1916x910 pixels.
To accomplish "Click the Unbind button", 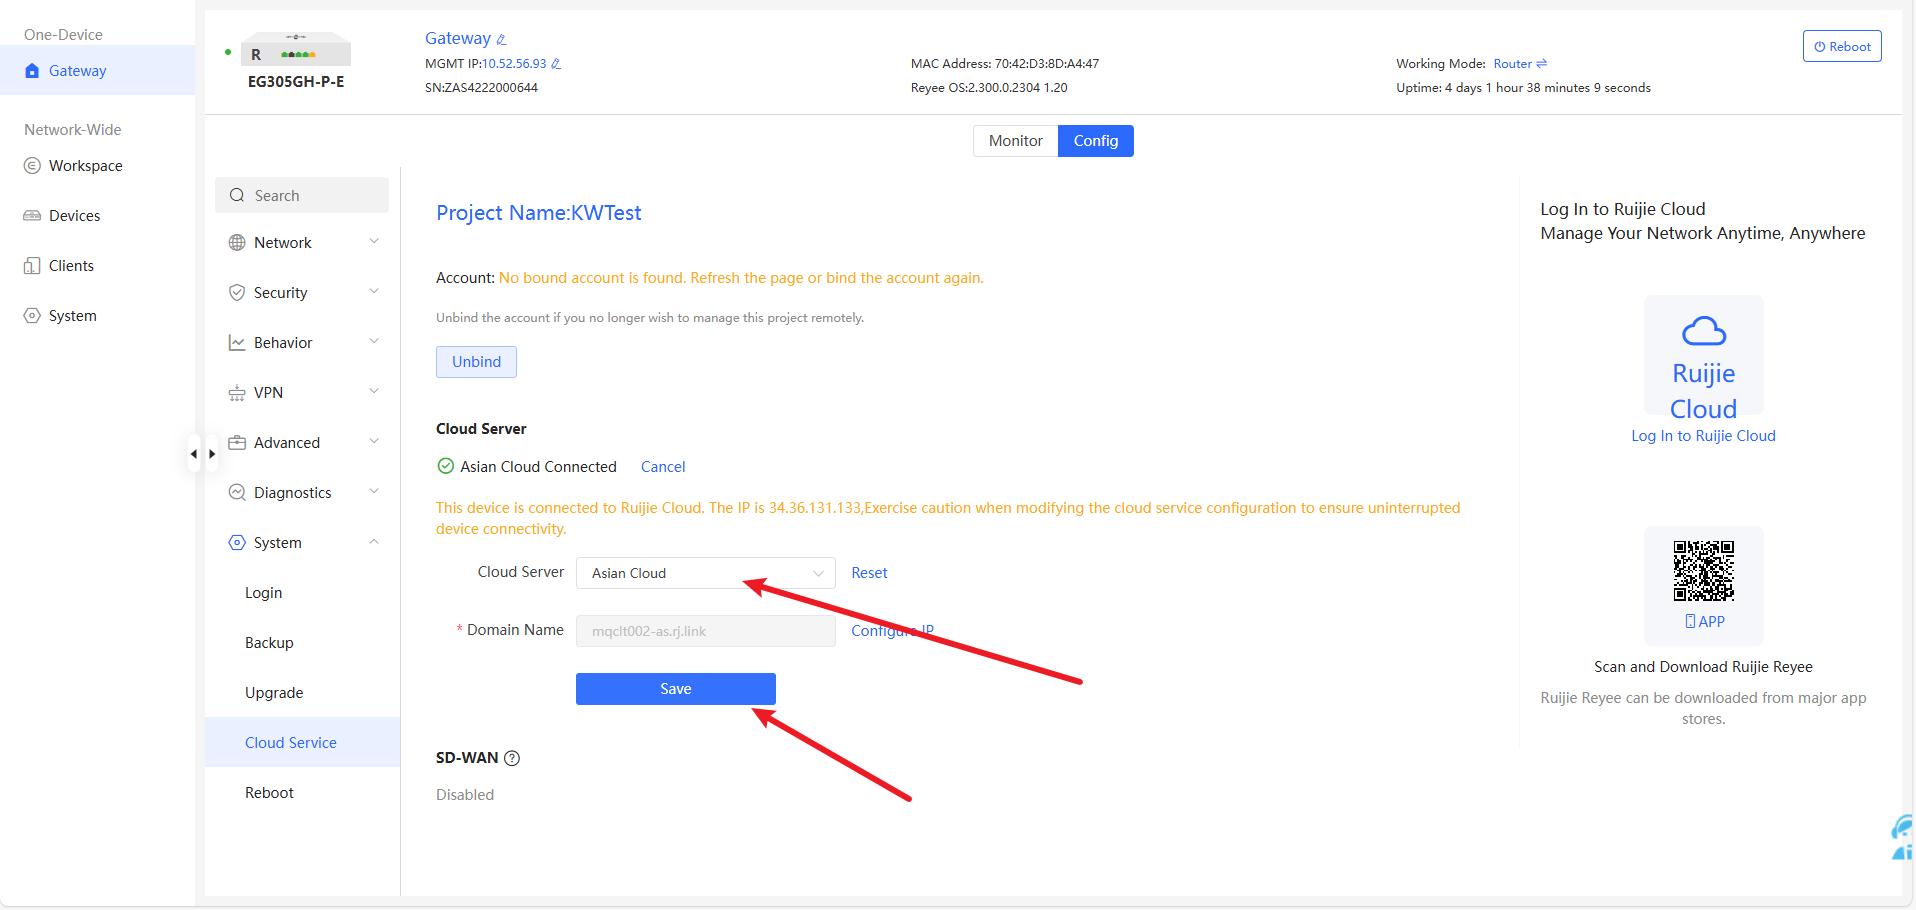I will pos(476,362).
